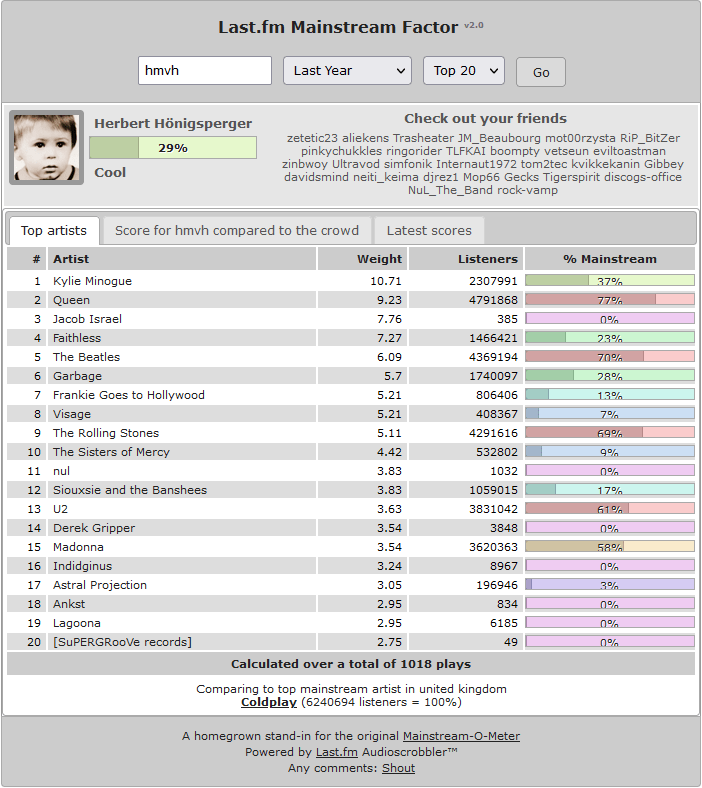Open friend Internaut1972 link

[x=476, y=164]
